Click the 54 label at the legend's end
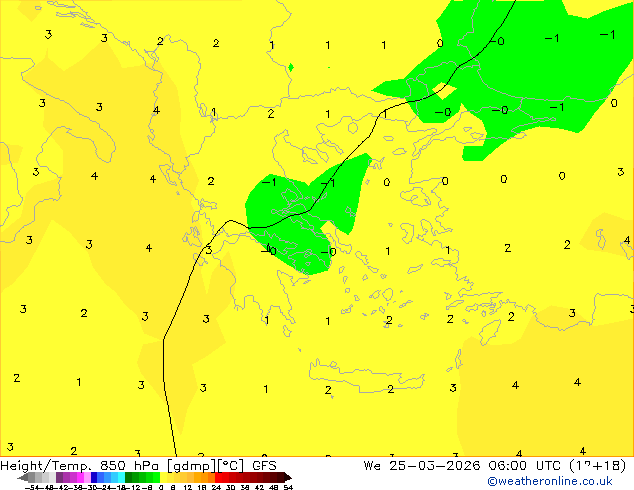 click(x=288, y=487)
